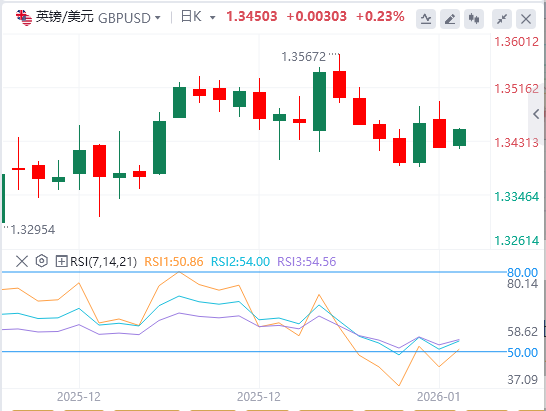Select the drawing pencil tool
This screenshot has width=546, height=411.
pos(450,19)
